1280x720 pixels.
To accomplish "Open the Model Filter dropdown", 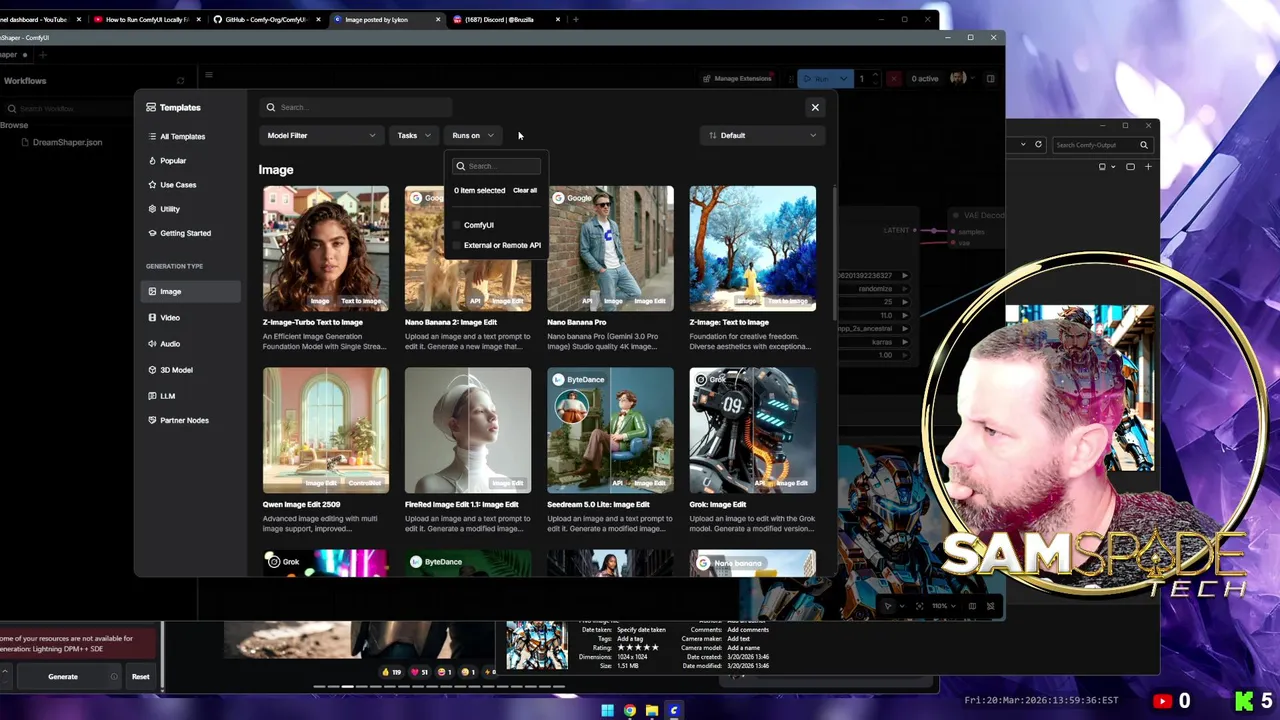I will pyautogui.click(x=321, y=135).
